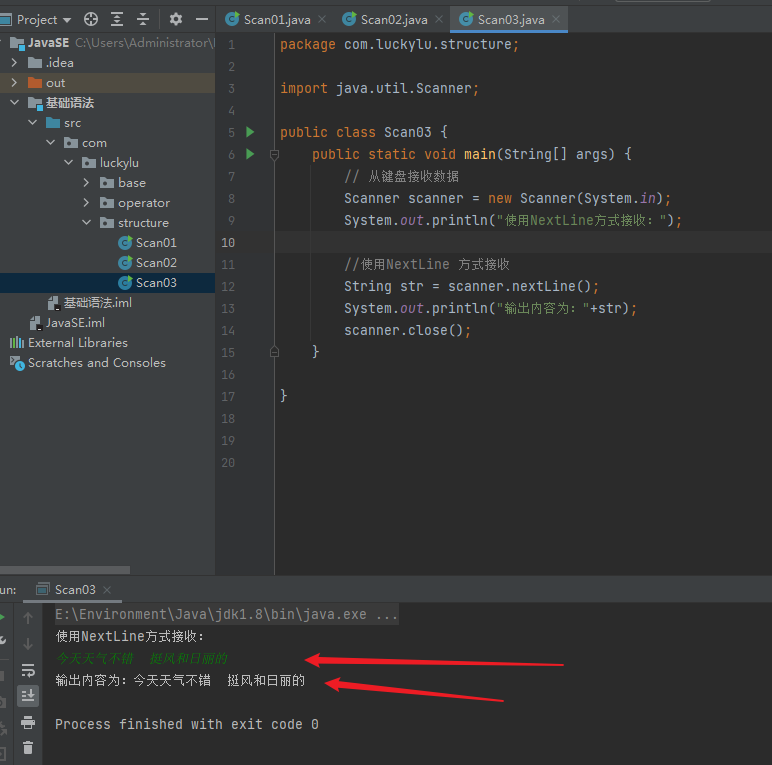Click the import java.util.Scanner line
Screen dimensions: 772x765
pyautogui.click(x=379, y=88)
